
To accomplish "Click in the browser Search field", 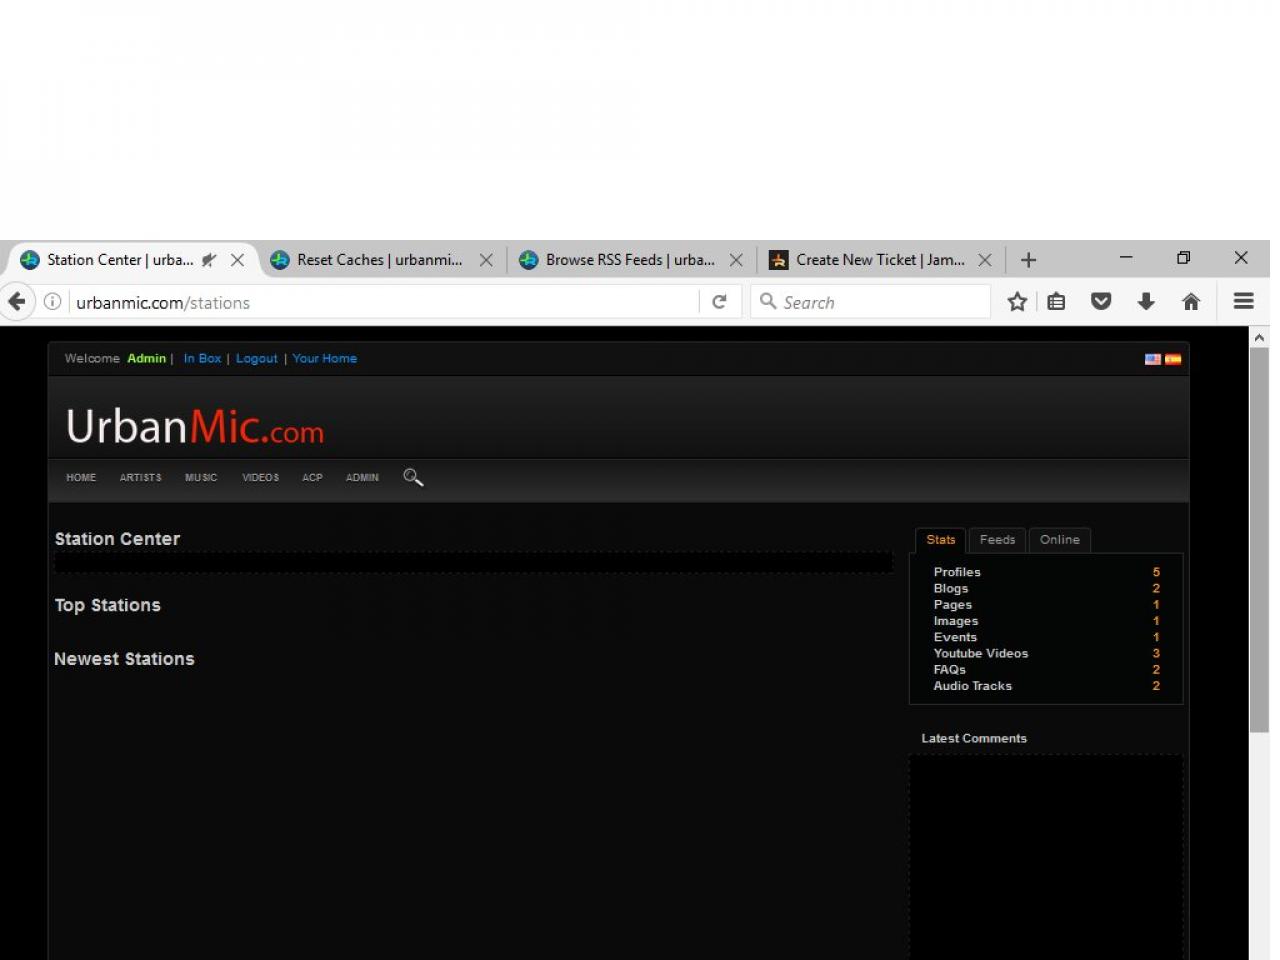I will [880, 302].
